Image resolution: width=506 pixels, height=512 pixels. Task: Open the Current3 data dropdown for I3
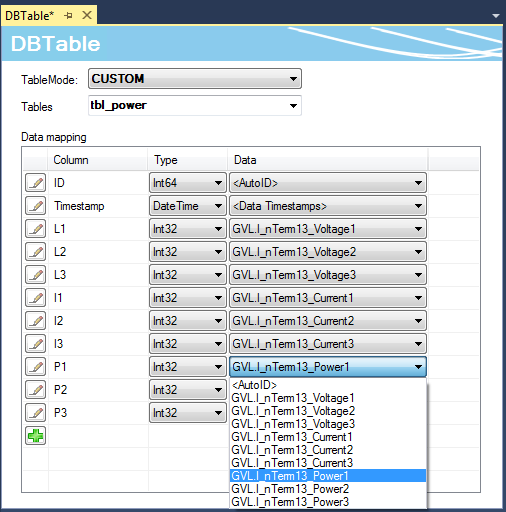coord(328,344)
